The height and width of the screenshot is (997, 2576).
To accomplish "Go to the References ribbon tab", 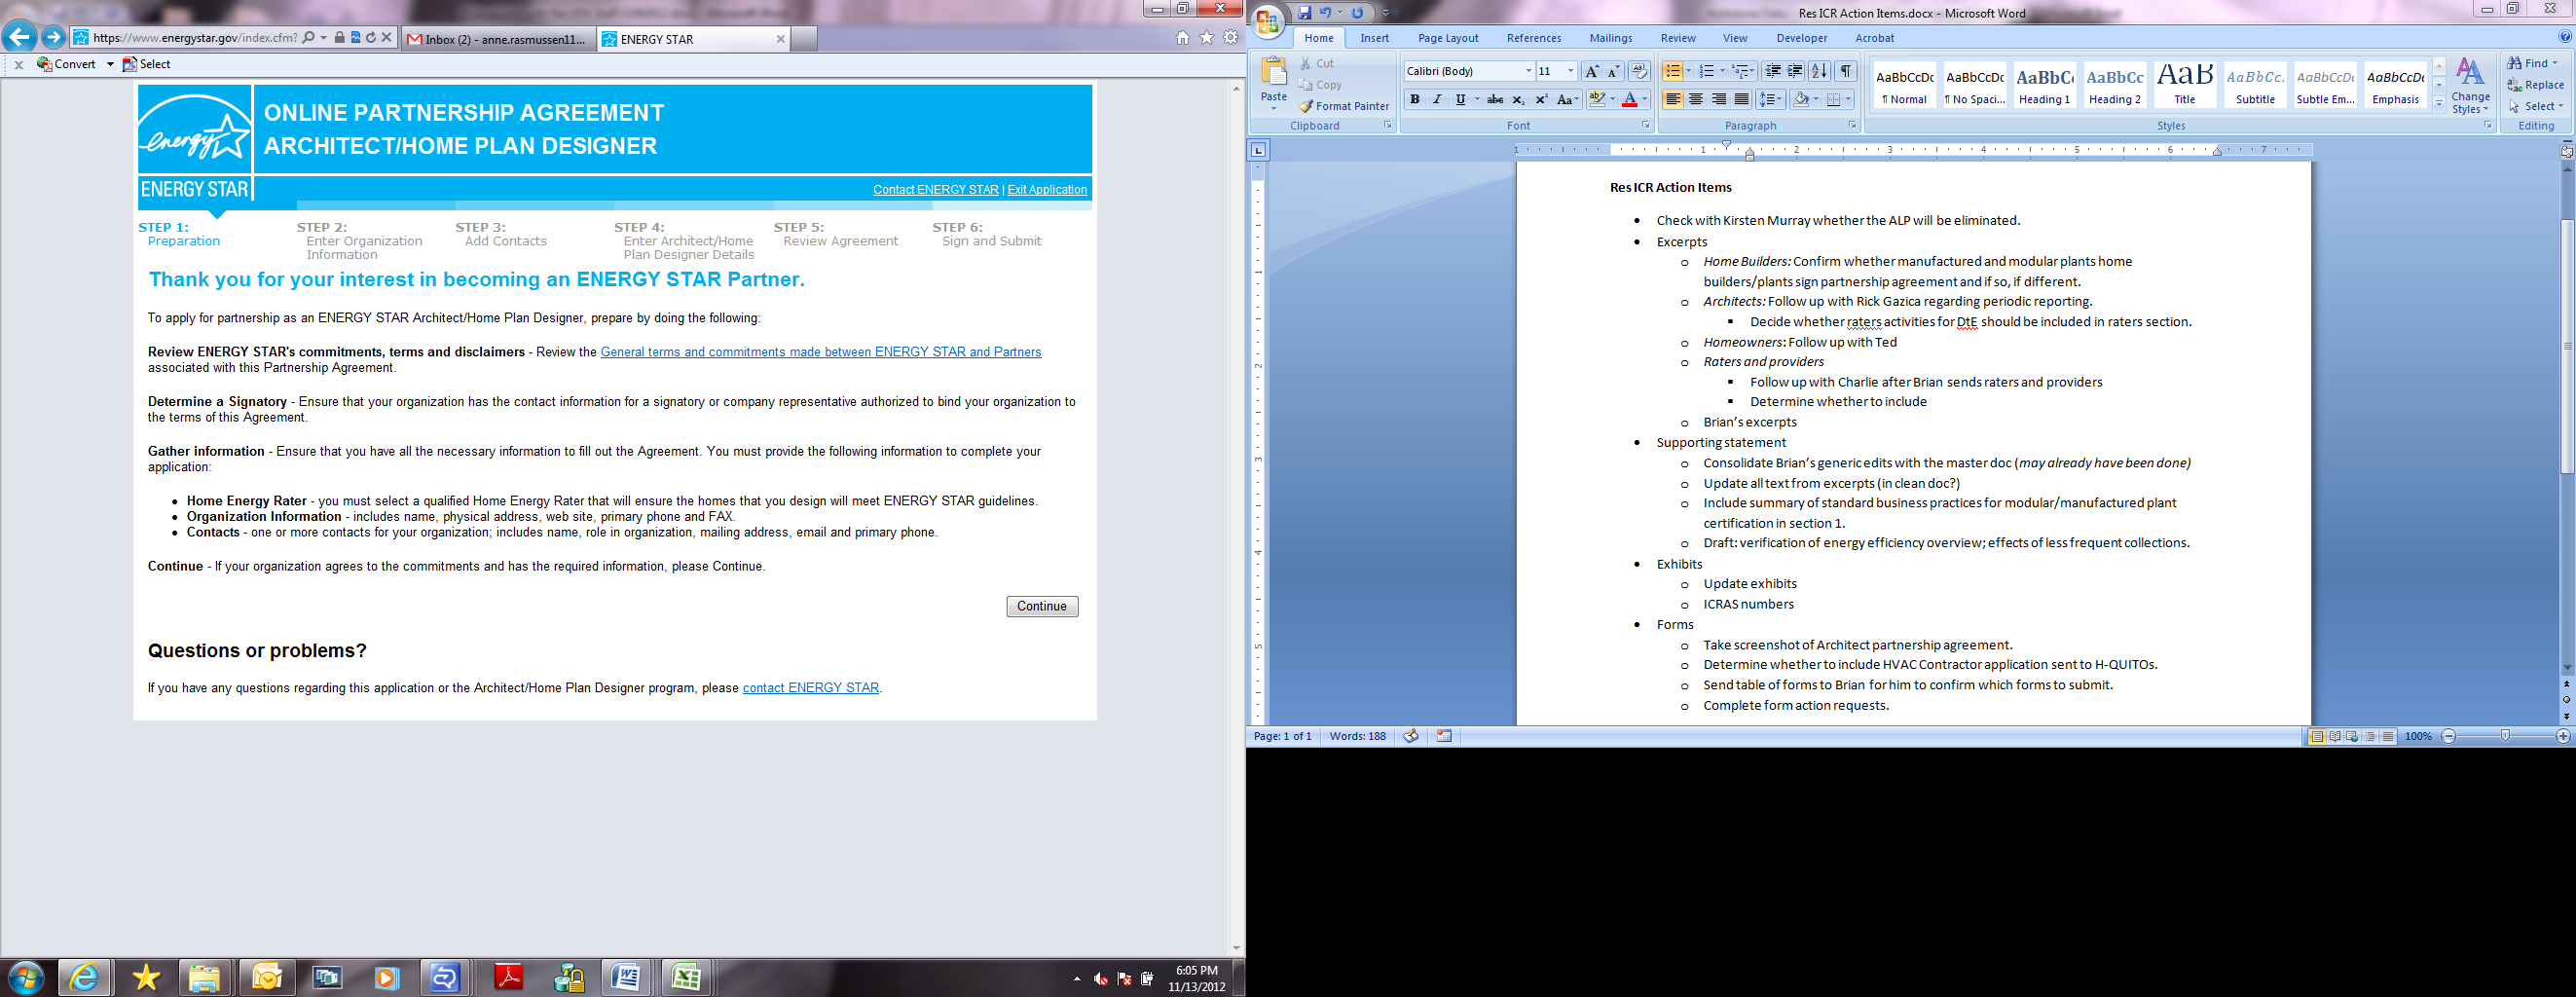I will [x=1534, y=38].
